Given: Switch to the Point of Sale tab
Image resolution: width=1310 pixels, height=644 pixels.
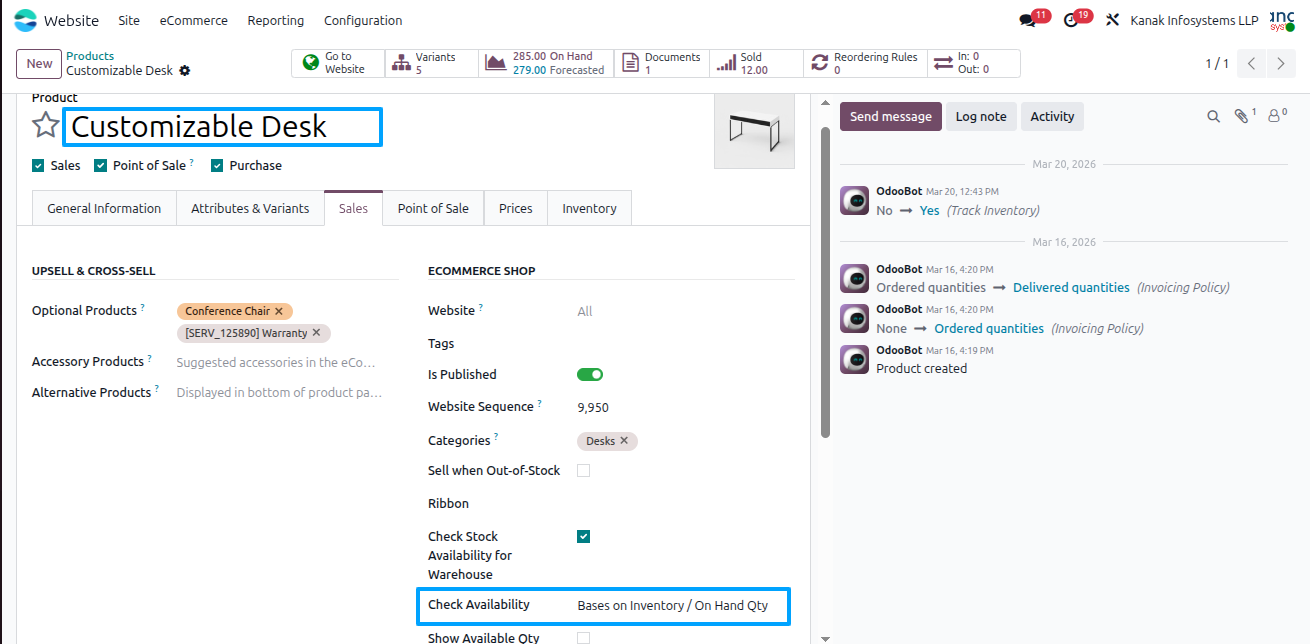Looking at the screenshot, I should [433, 208].
